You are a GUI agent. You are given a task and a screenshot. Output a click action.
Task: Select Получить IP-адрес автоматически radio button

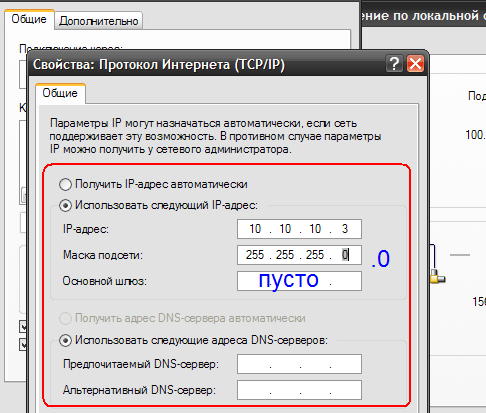click(65, 184)
